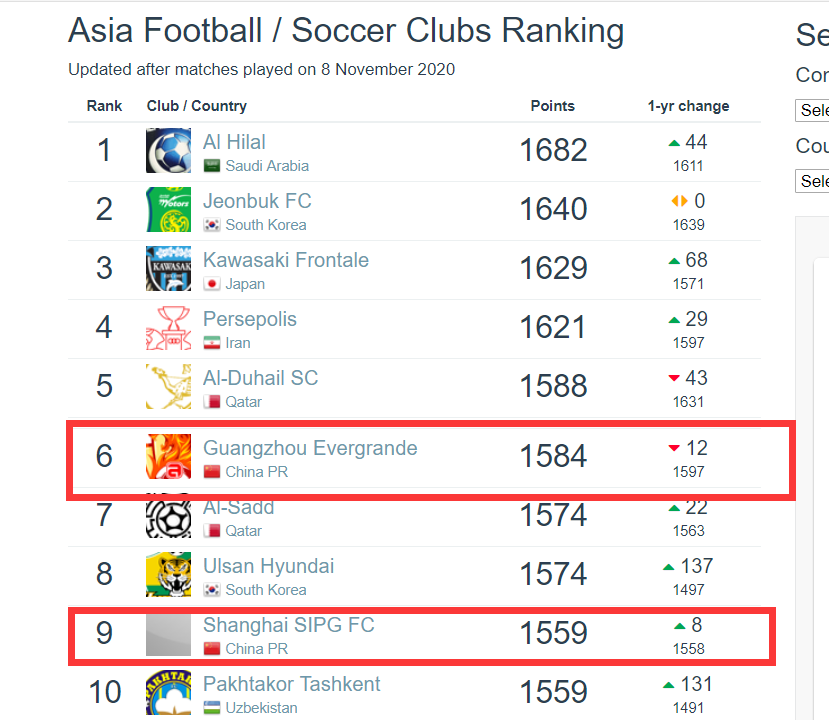
Task: Click the Rank column header
Action: pos(104,106)
